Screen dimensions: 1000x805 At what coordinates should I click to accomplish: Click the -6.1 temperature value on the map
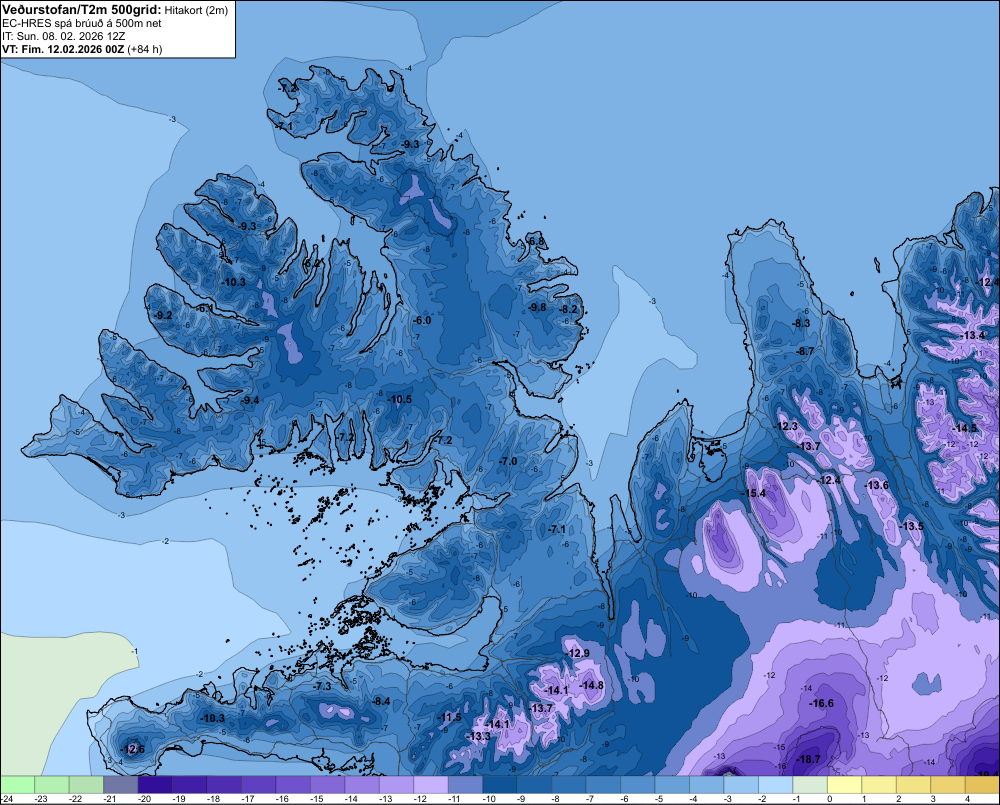pos(205,308)
